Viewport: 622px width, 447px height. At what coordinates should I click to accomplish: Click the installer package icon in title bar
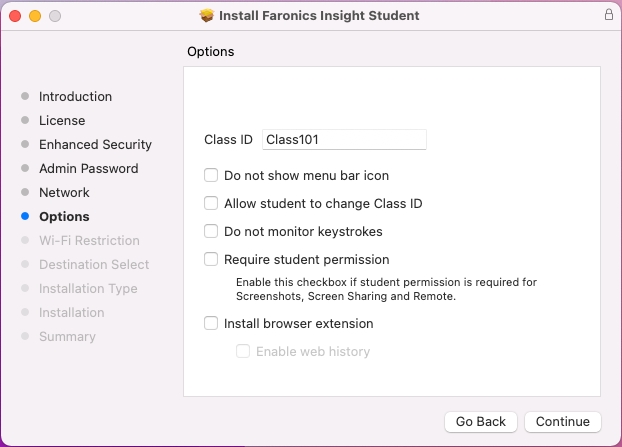[x=207, y=16]
